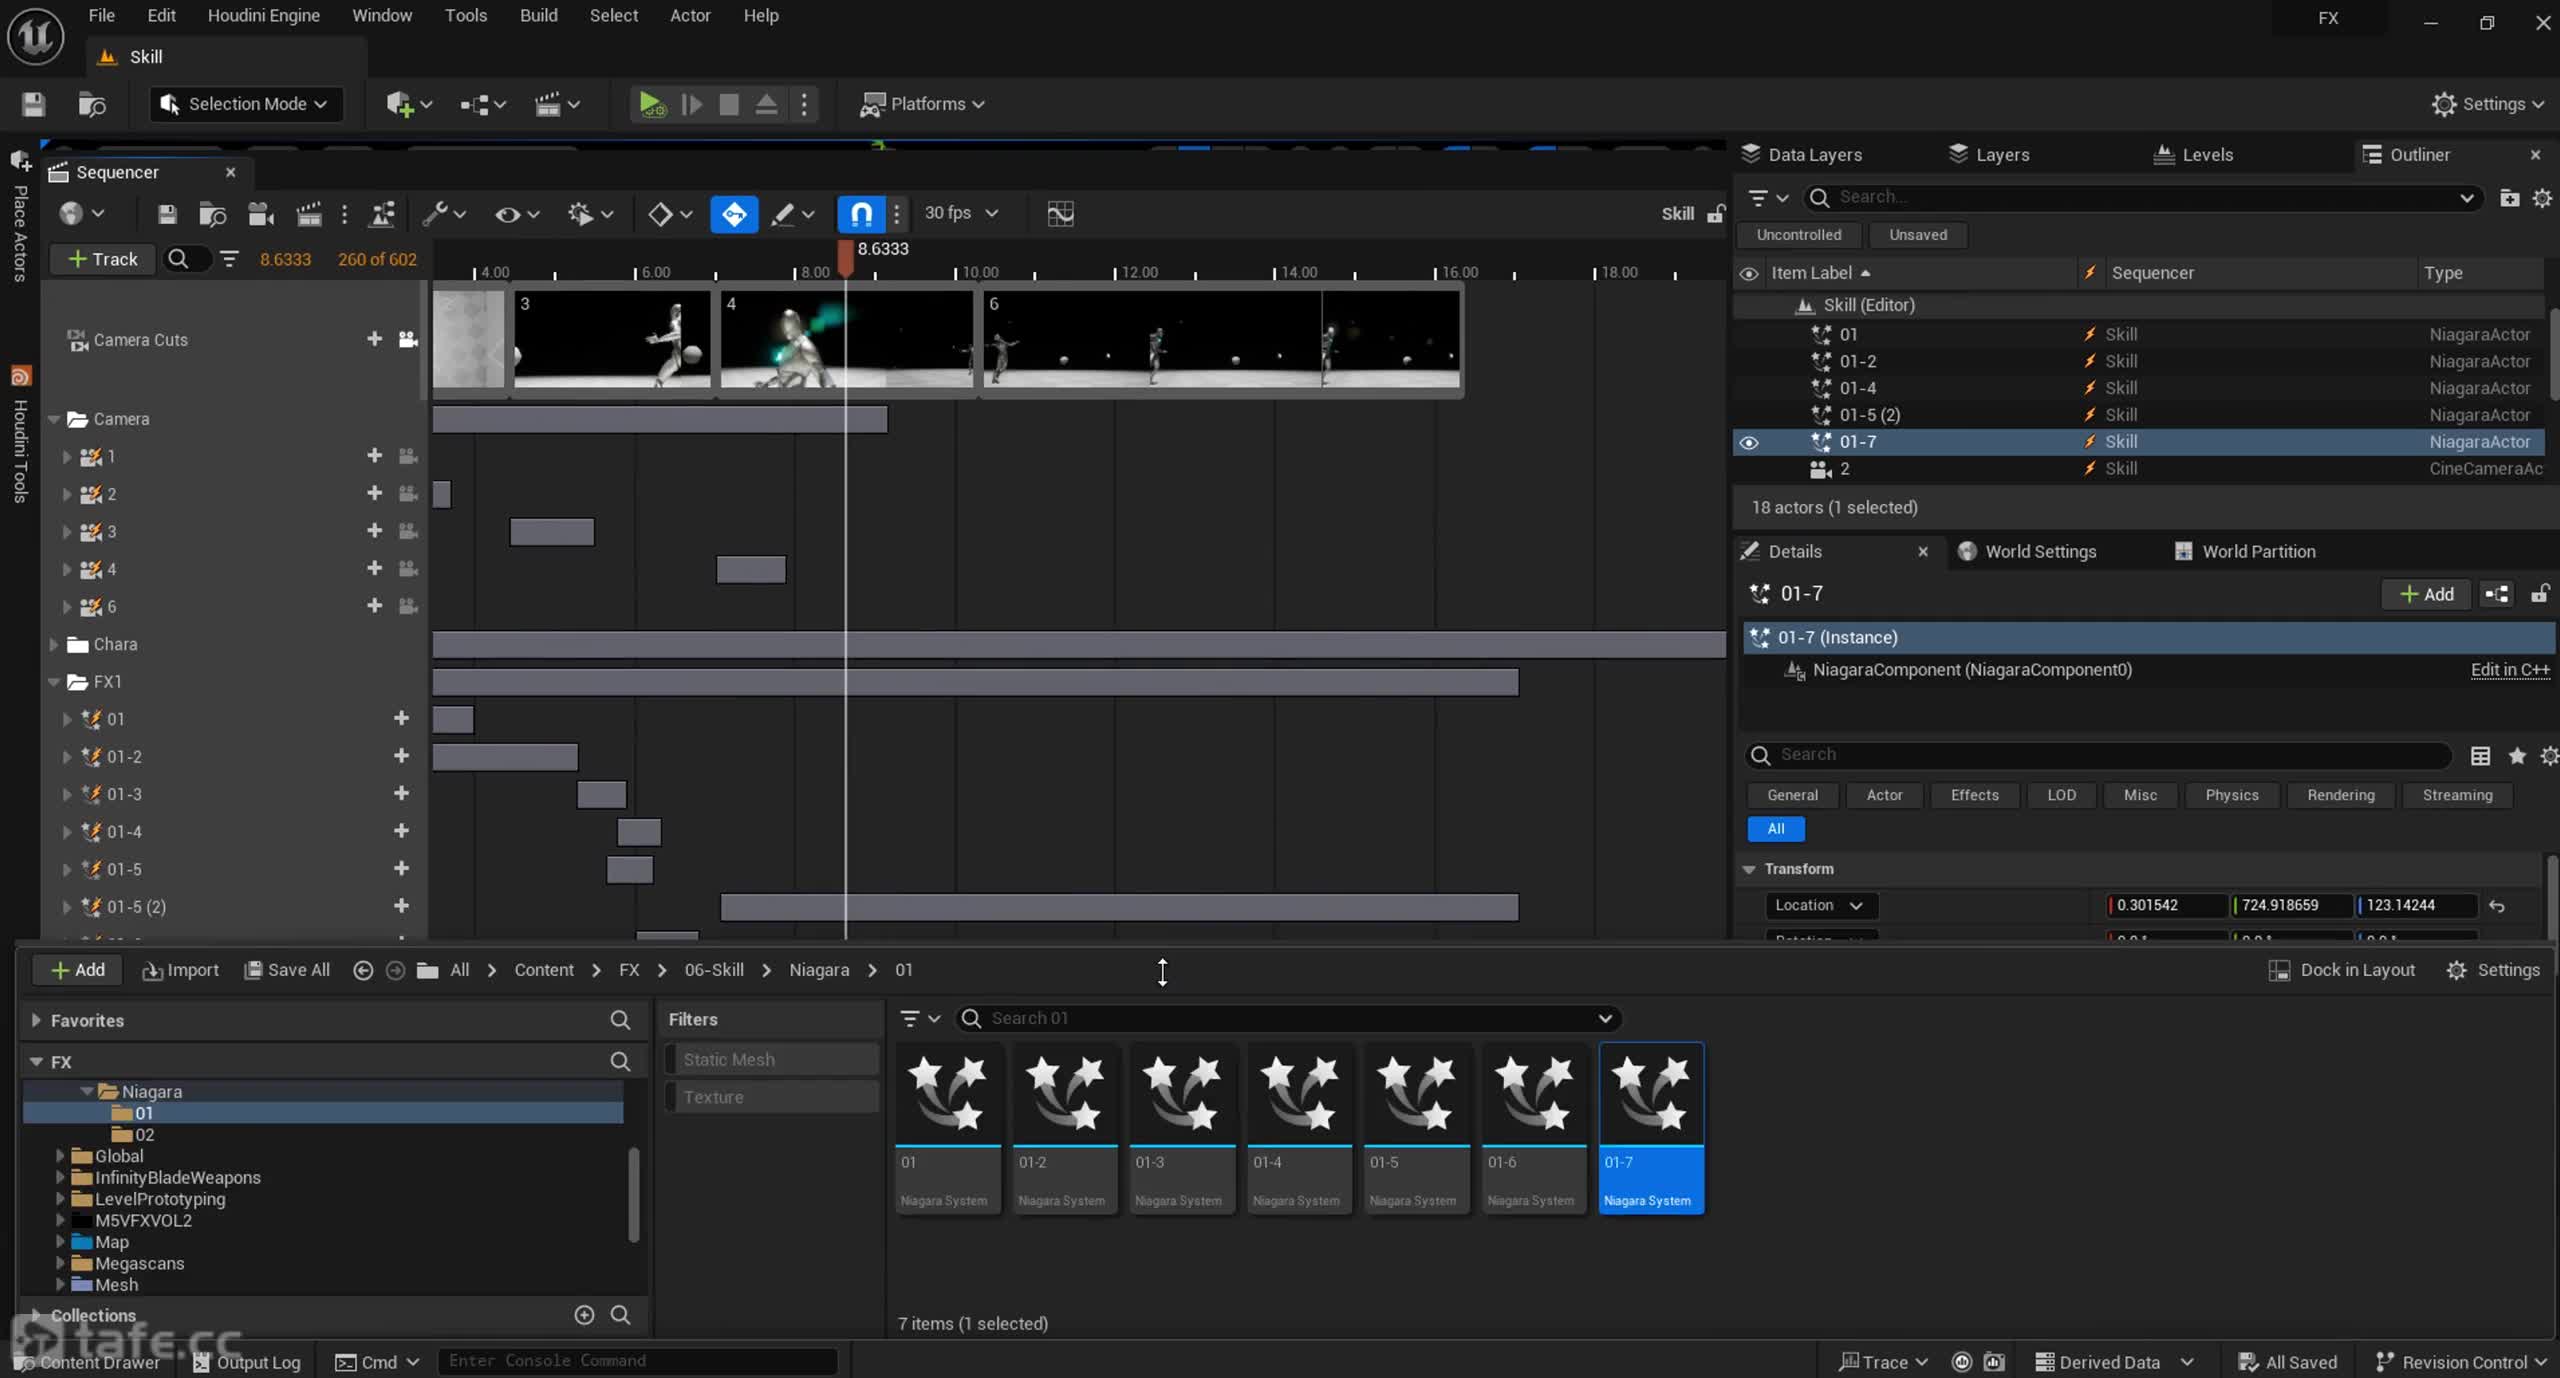Open the Platforms dropdown
This screenshot has width=2560, height=1378.
point(922,104)
